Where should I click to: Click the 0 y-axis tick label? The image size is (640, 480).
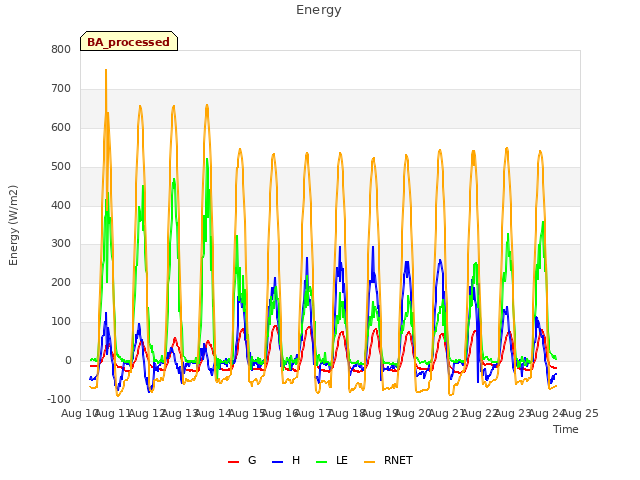point(68,360)
